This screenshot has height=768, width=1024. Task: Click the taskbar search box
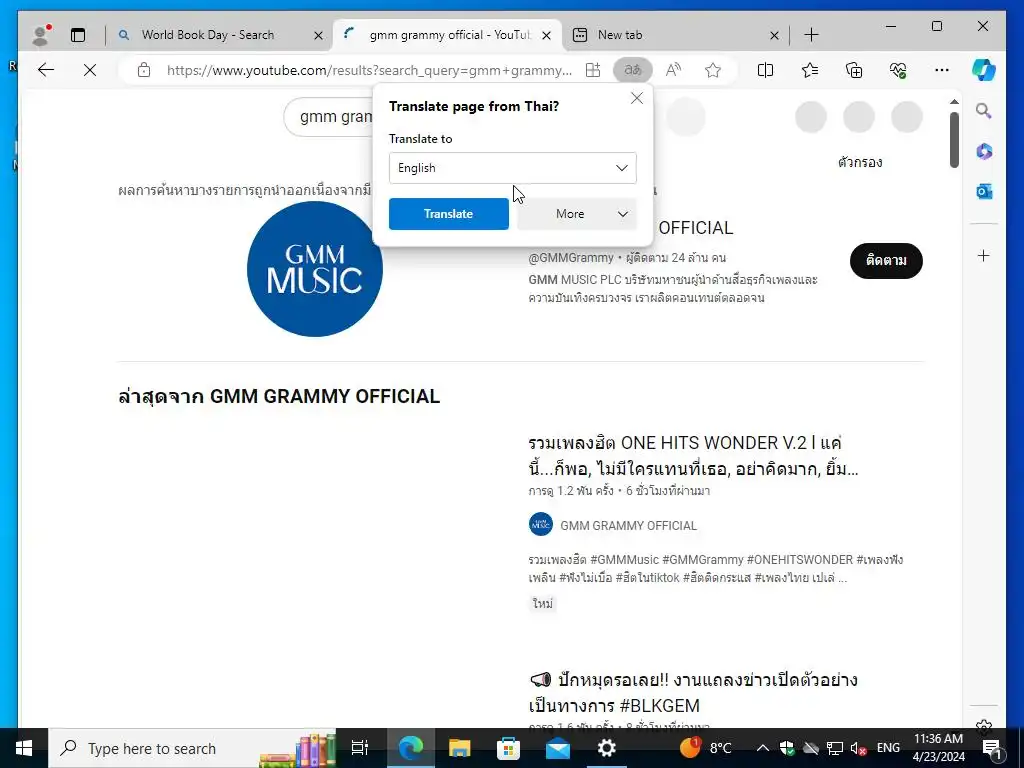click(x=193, y=748)
